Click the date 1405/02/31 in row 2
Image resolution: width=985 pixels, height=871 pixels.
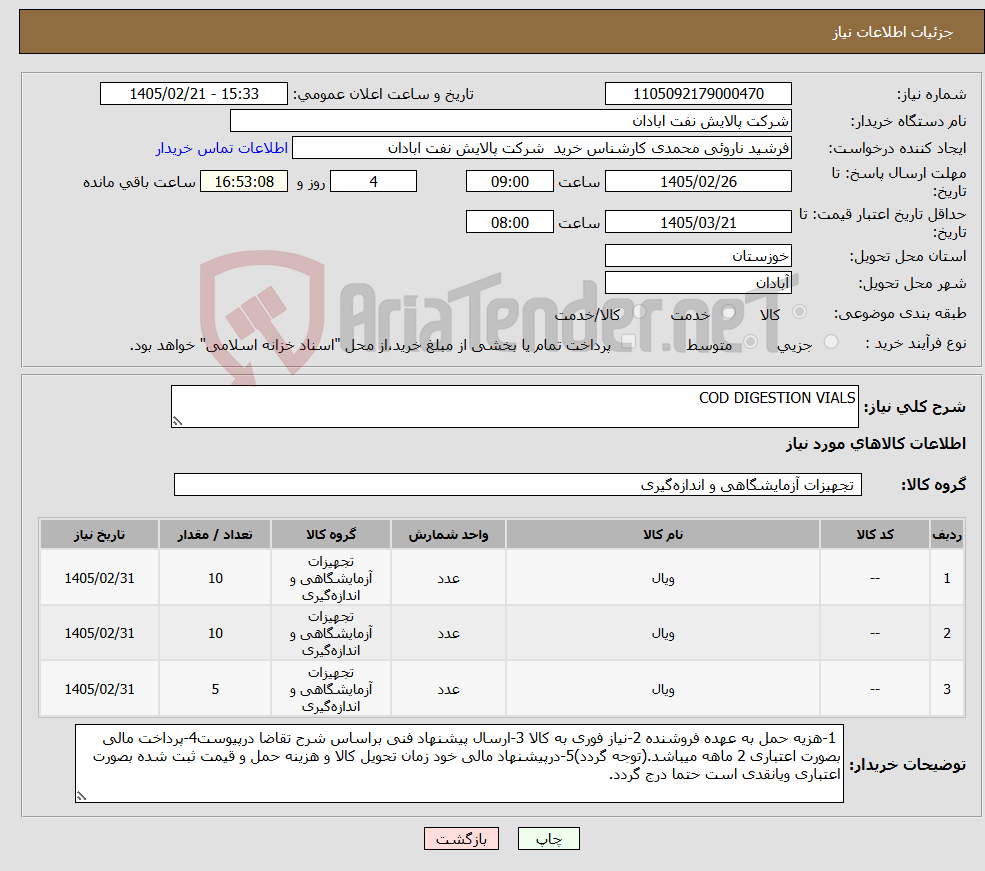[99, 634]
